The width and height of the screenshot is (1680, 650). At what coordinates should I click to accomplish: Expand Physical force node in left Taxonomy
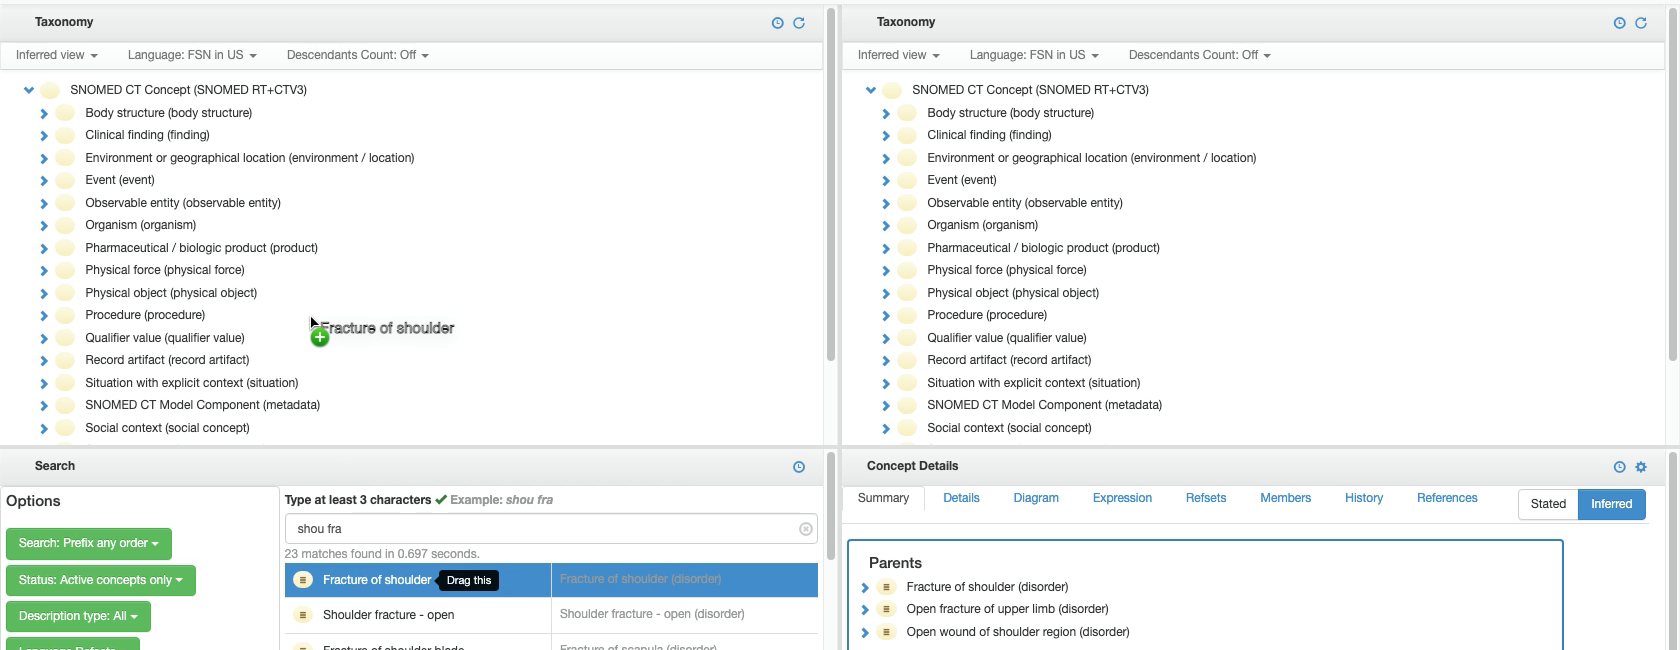pos(44,271)
